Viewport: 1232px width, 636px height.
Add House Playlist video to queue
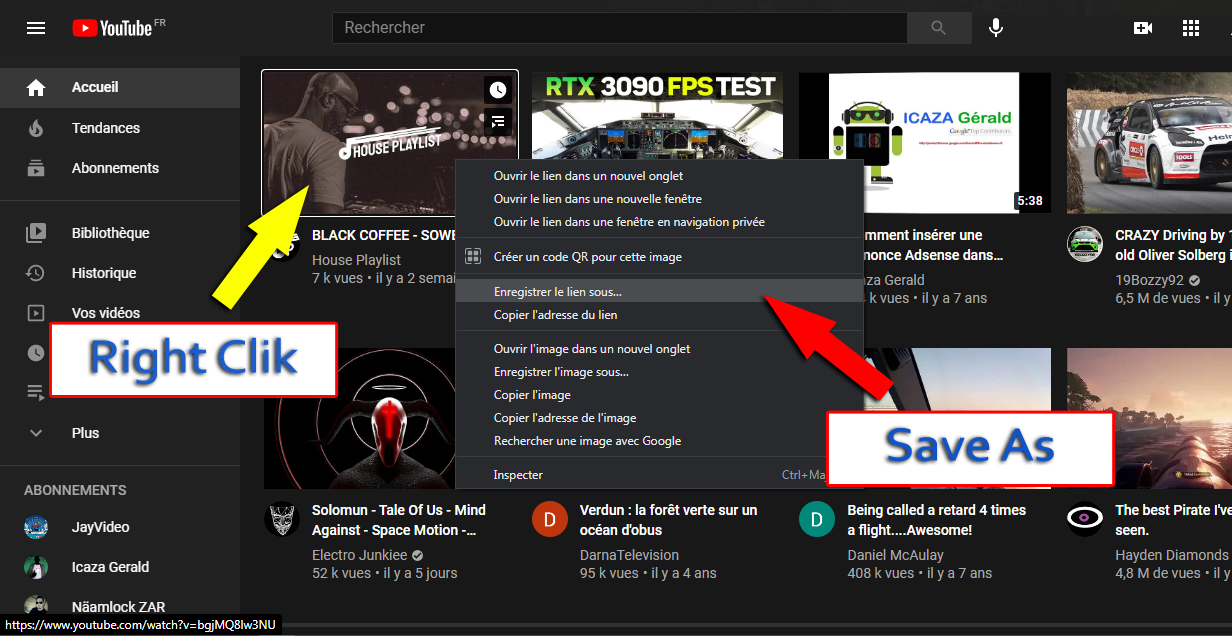[498, 122]
